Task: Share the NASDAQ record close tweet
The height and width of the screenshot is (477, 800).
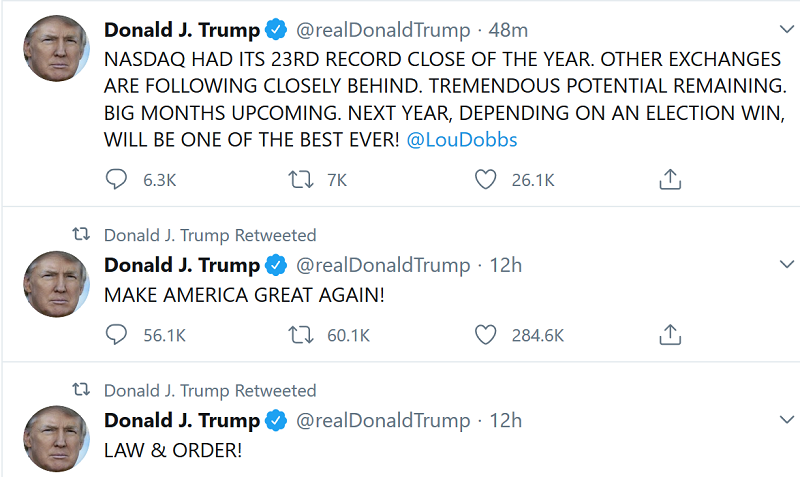Action: pos(670,180)
